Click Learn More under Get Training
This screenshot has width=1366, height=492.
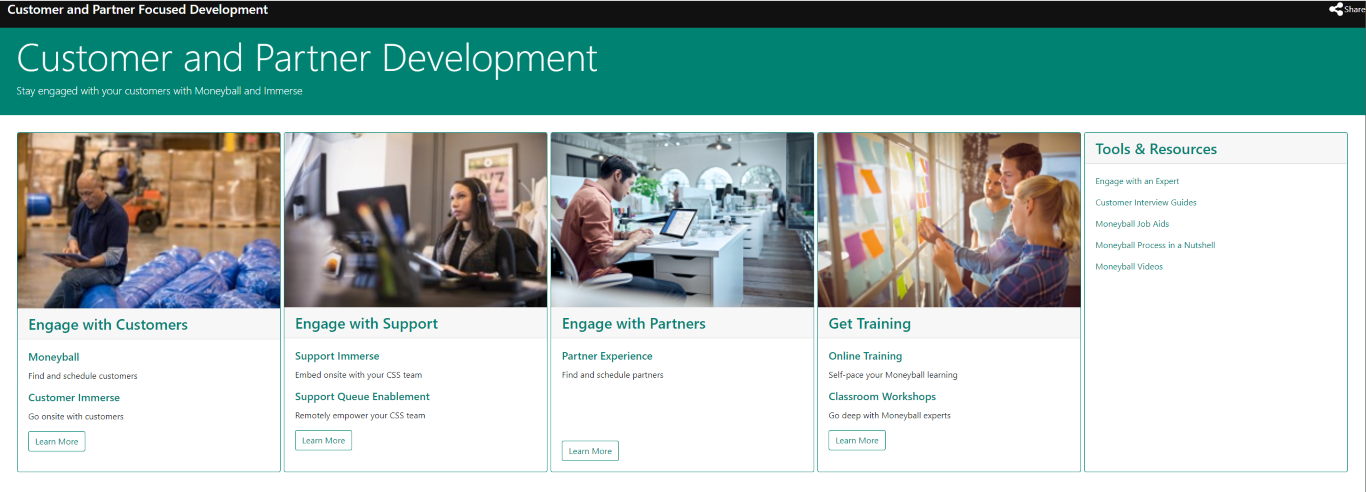click(857, 441)
